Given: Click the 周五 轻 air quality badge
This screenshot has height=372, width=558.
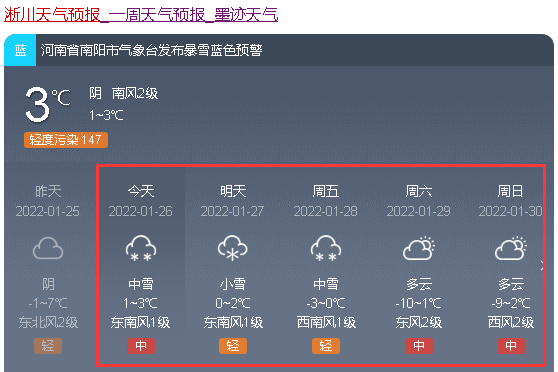Looking at the screenshot, I should [326, 346].
